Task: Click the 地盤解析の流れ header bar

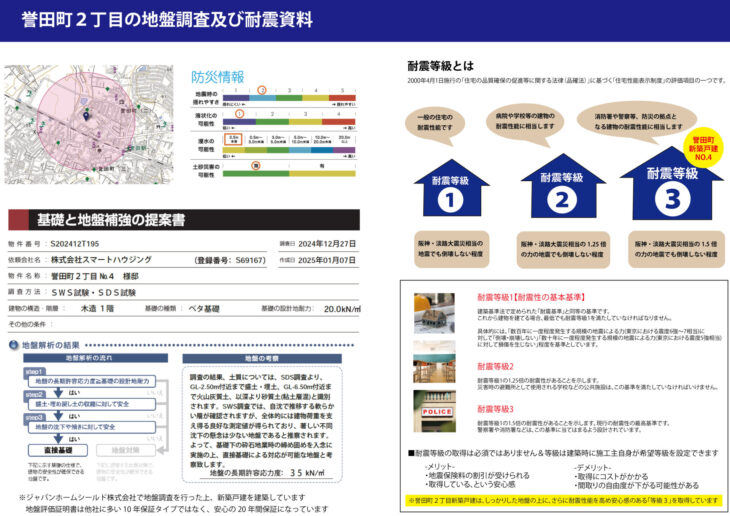Action: click(x=95, y=358)
